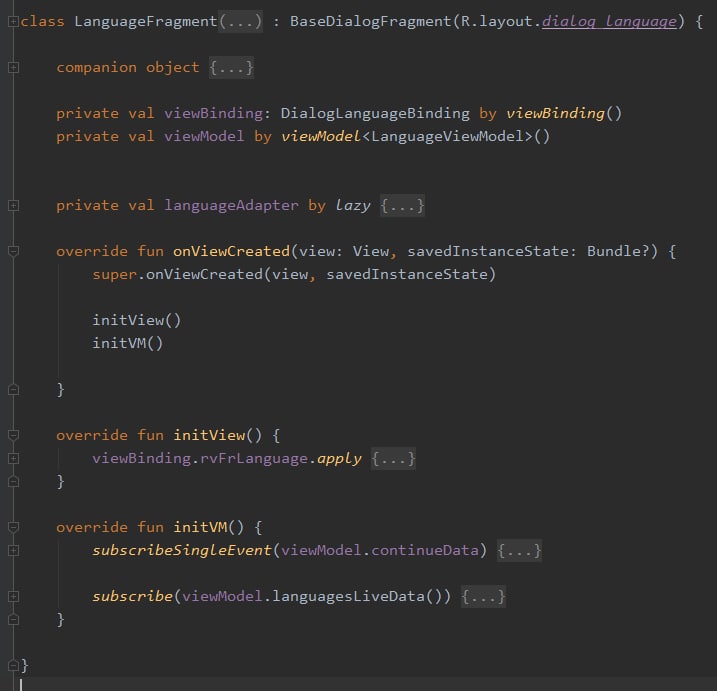The height and width of the screenshot is (691, 717).
Task: Expand folded languagesLiveData {...} lambda placeholder
Action: pos(483,596)
